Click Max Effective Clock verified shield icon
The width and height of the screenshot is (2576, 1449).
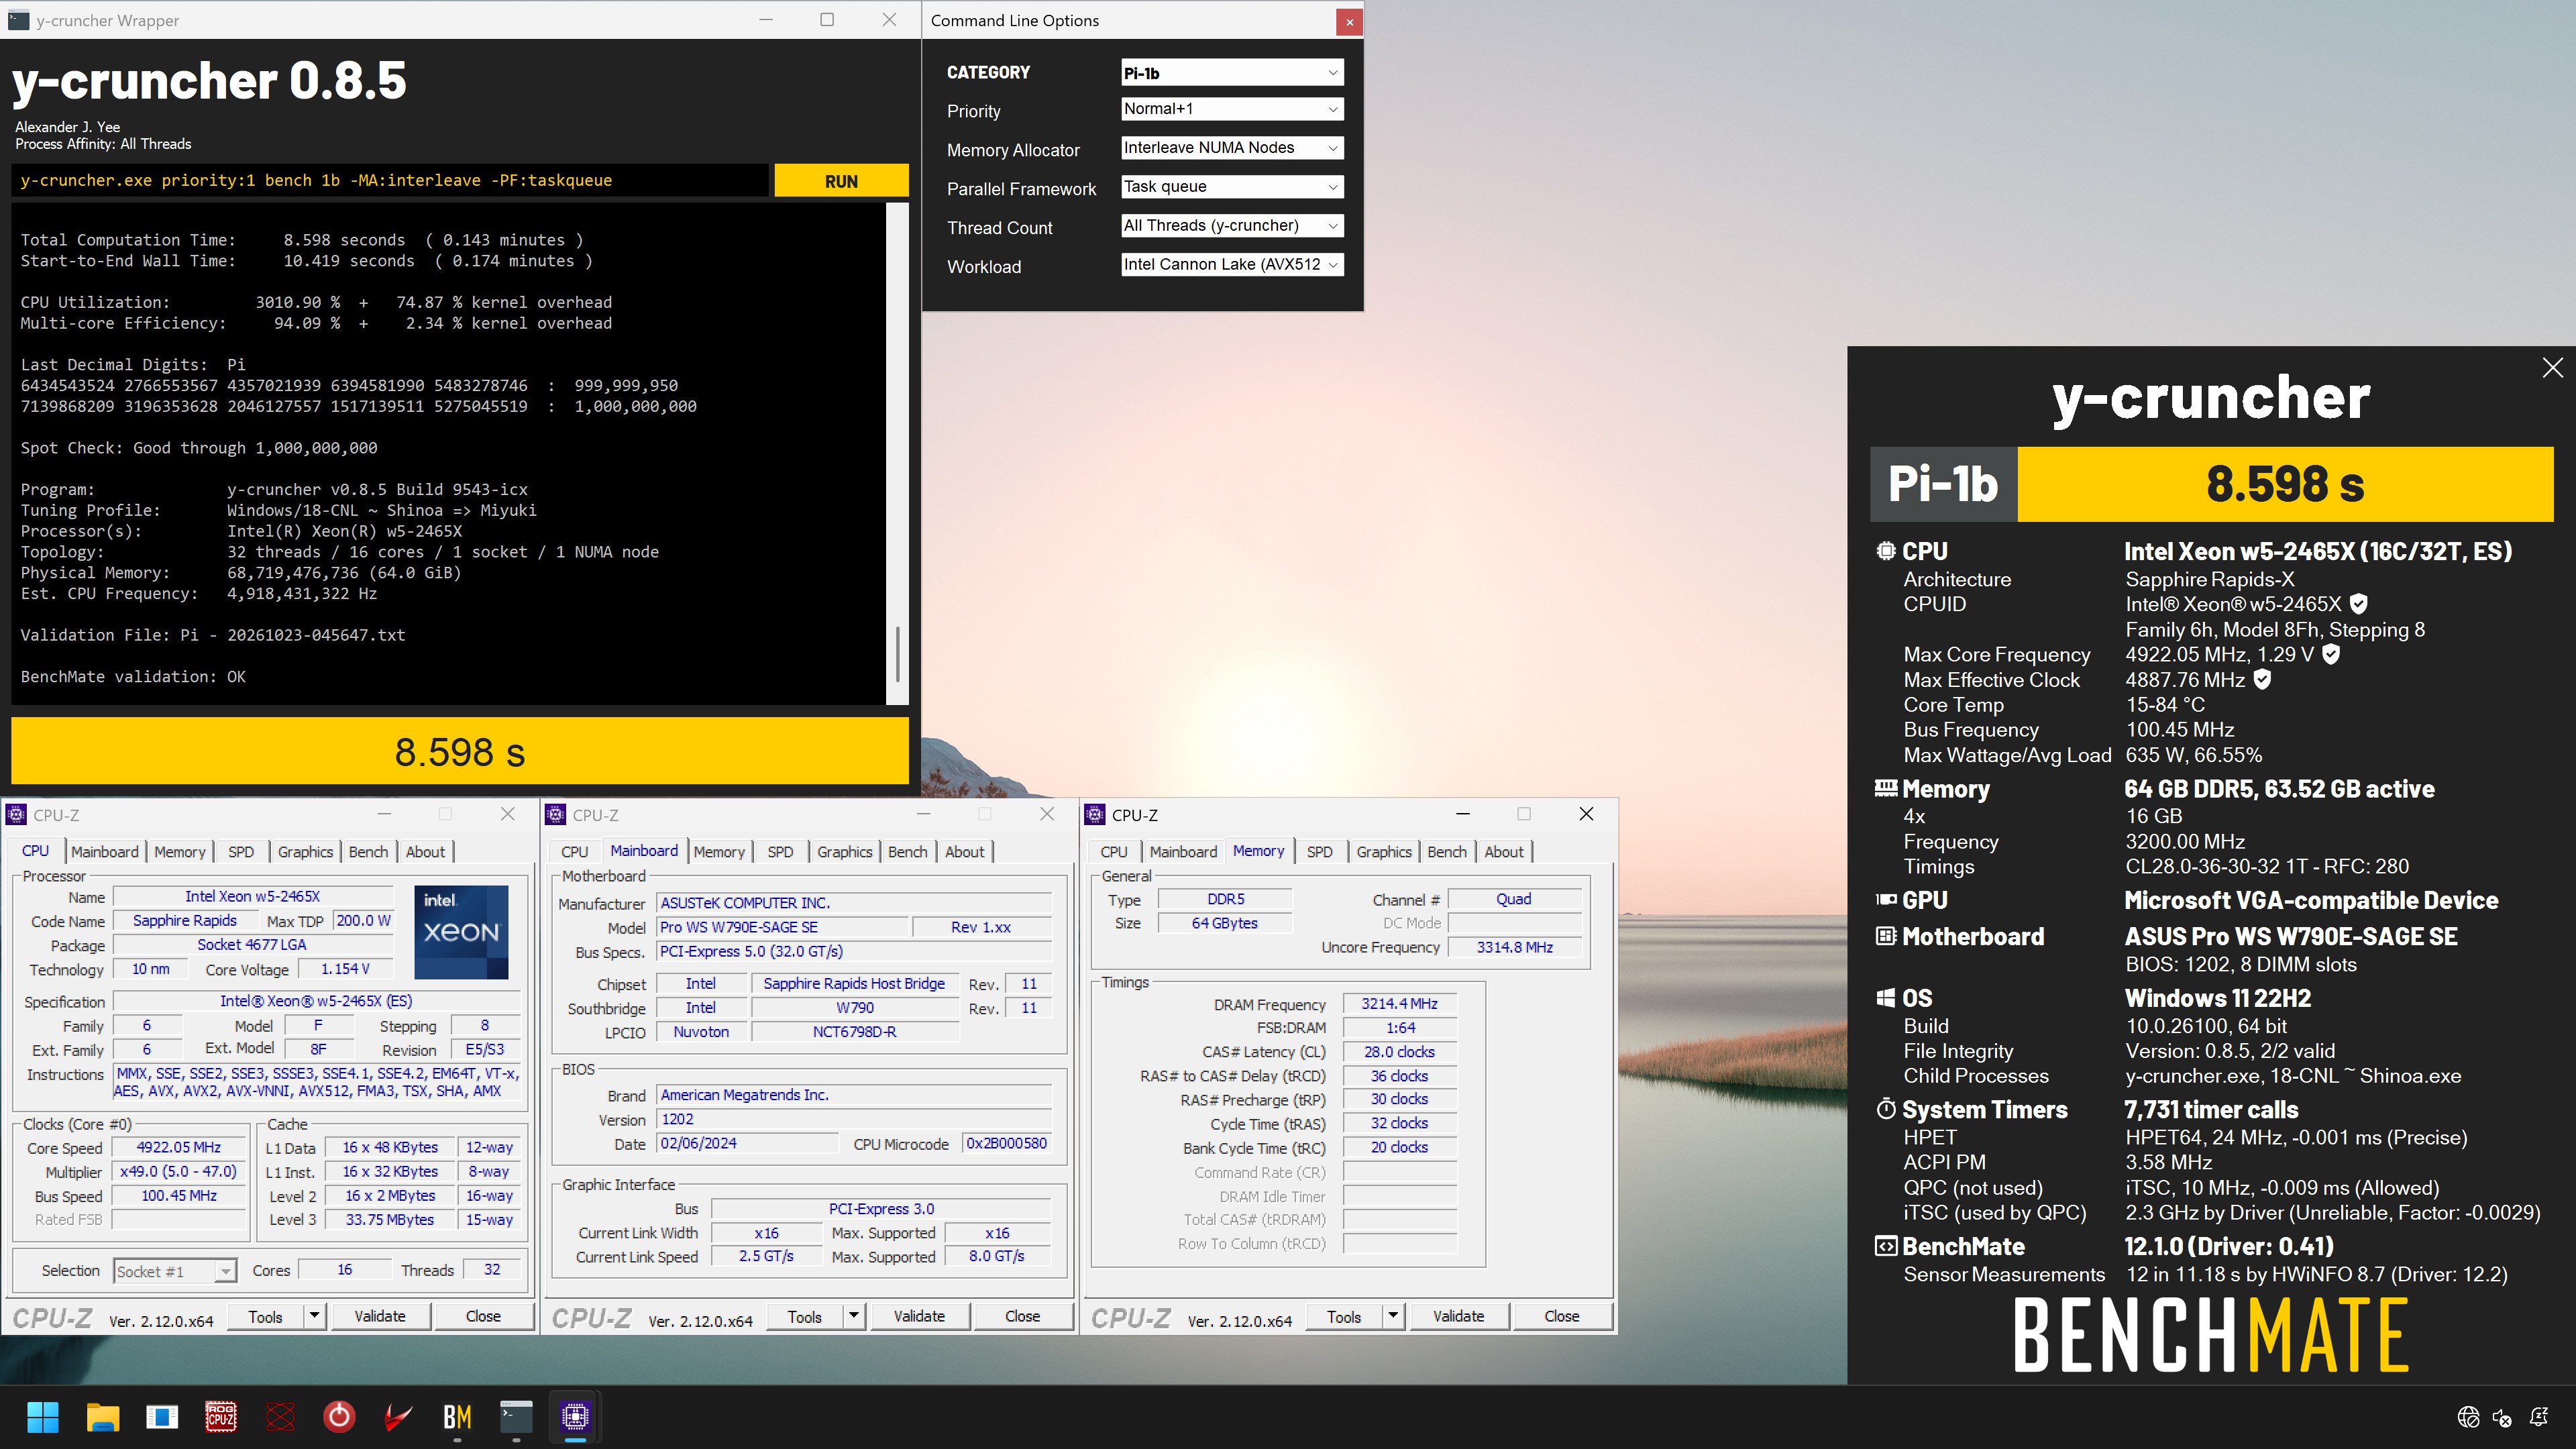[2262, 679]
